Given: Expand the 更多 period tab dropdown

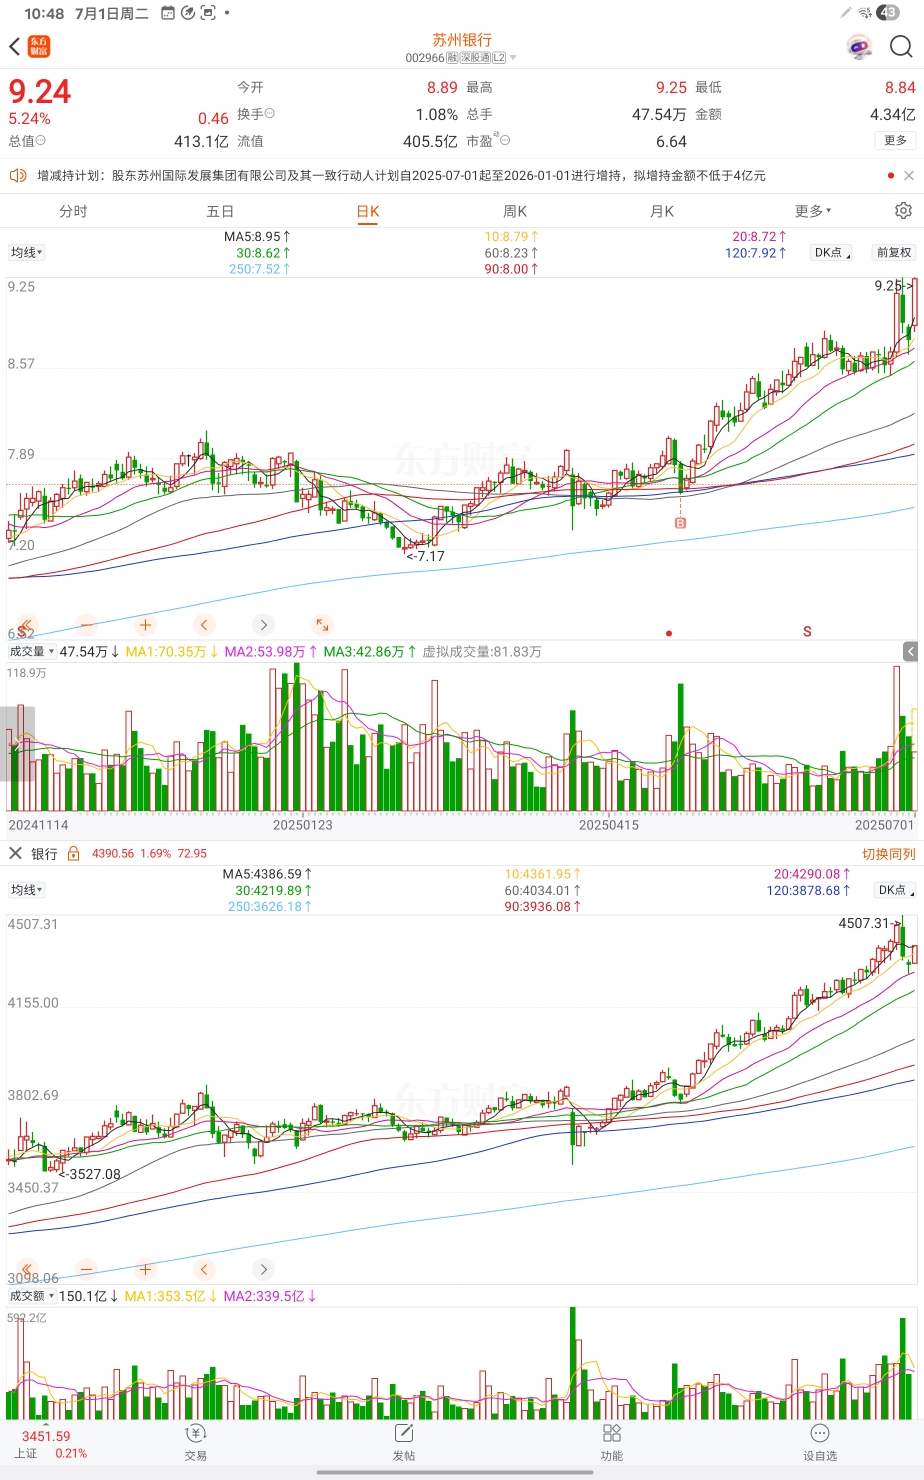Looking at the screenshot, I should pyautogui.click(x=813, y=211).
